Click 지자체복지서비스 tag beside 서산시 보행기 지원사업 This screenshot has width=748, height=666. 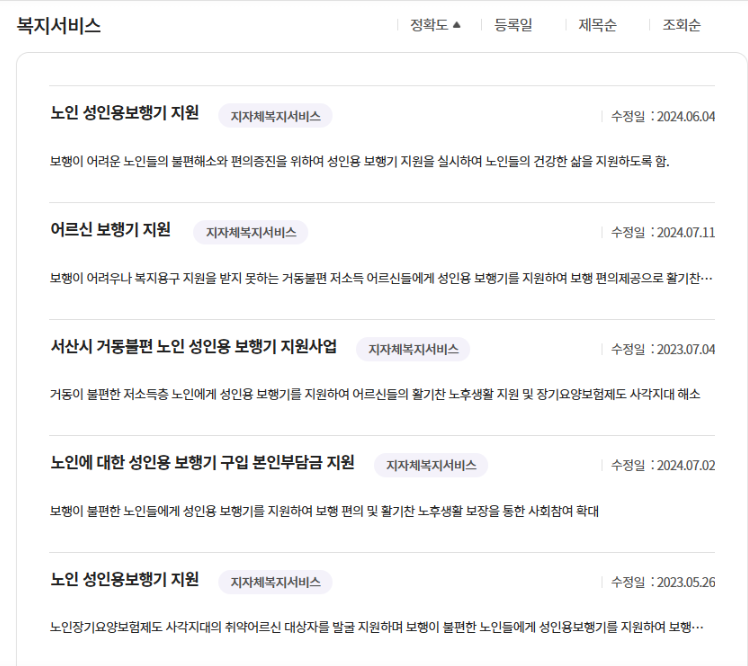coord(413,350)
